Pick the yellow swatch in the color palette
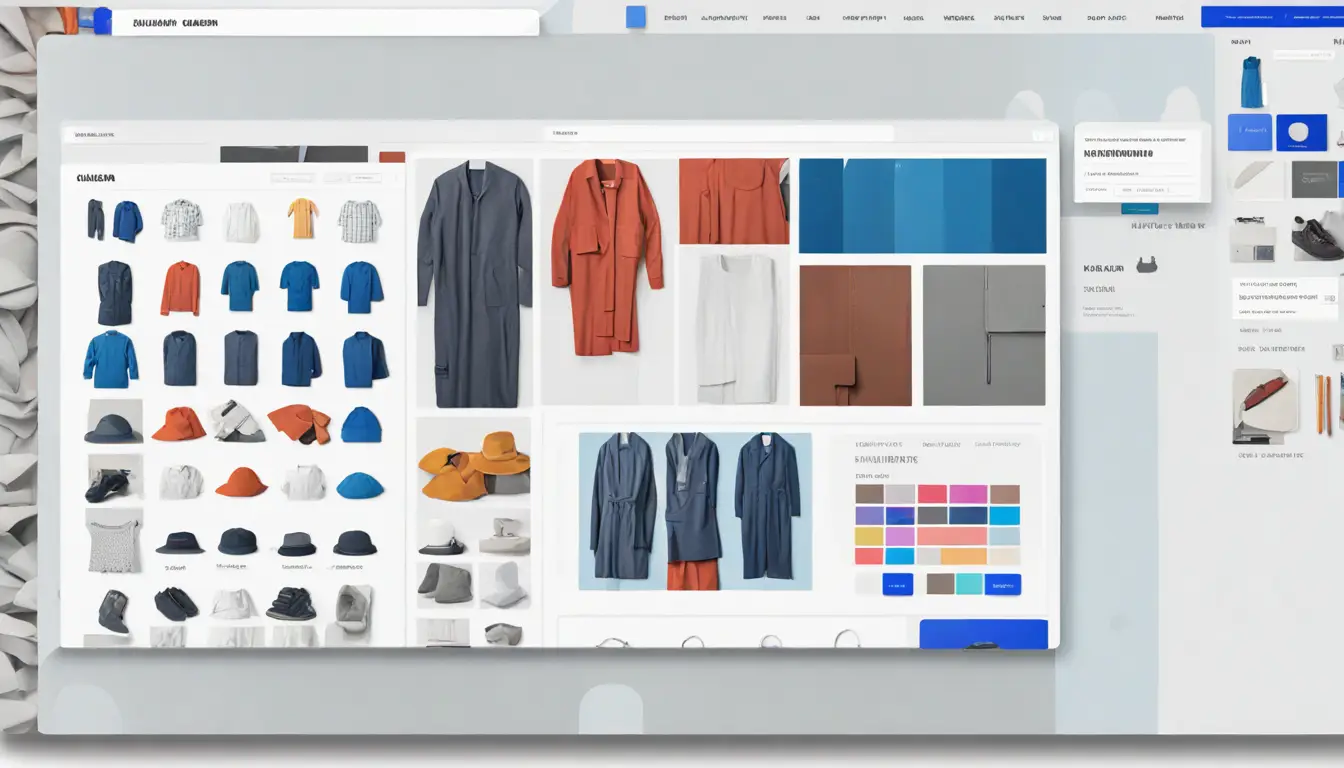1344x768 pixels. coord(869,536)
